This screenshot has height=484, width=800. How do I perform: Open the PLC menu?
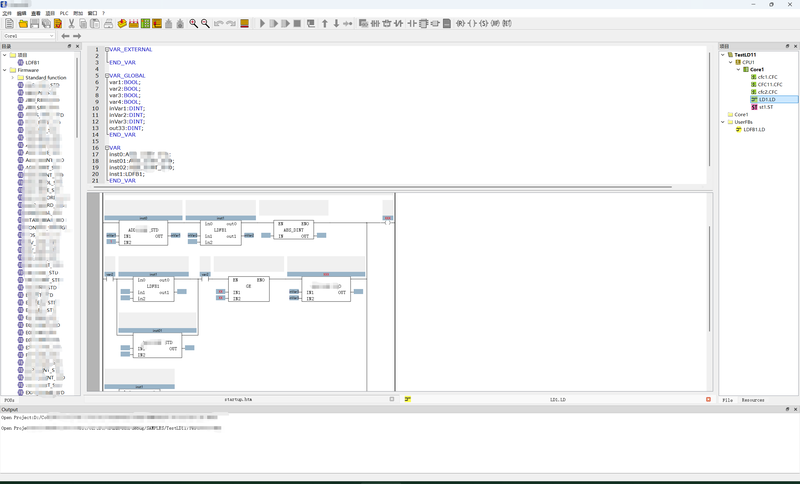pyautogui.click(x=63, y=13)
